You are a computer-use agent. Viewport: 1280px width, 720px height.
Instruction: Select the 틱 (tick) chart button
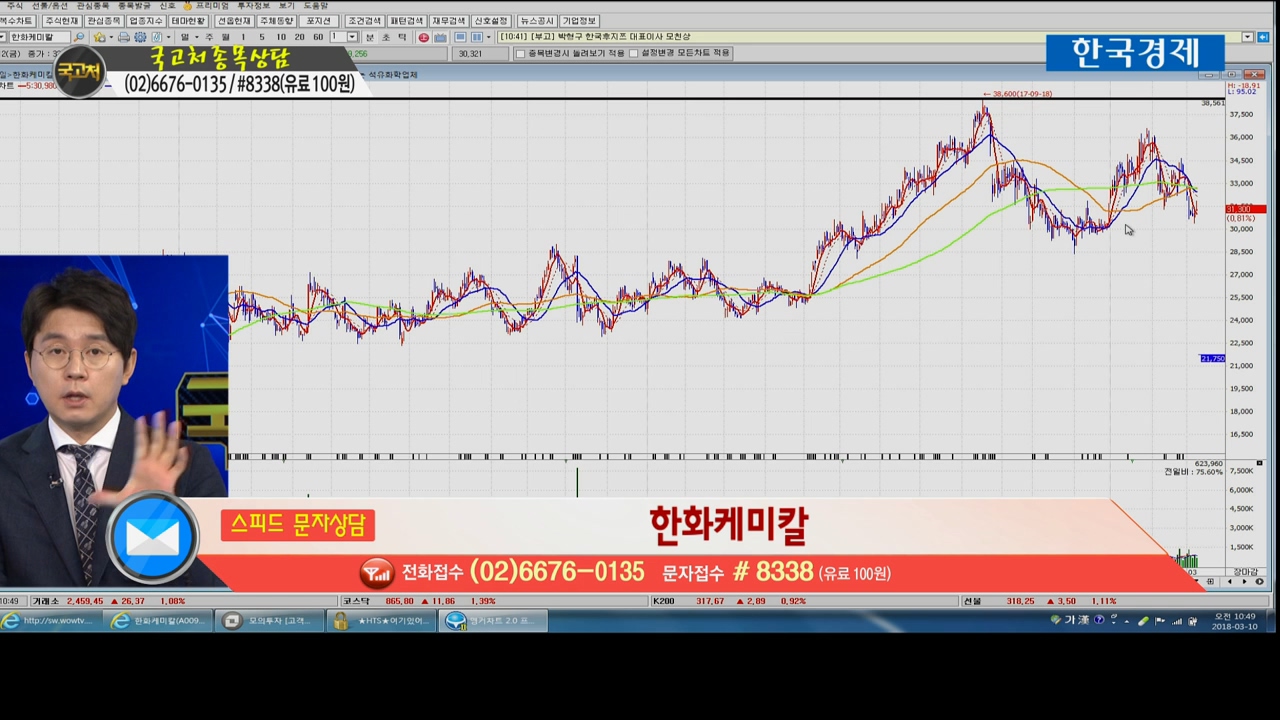(402, 37)
